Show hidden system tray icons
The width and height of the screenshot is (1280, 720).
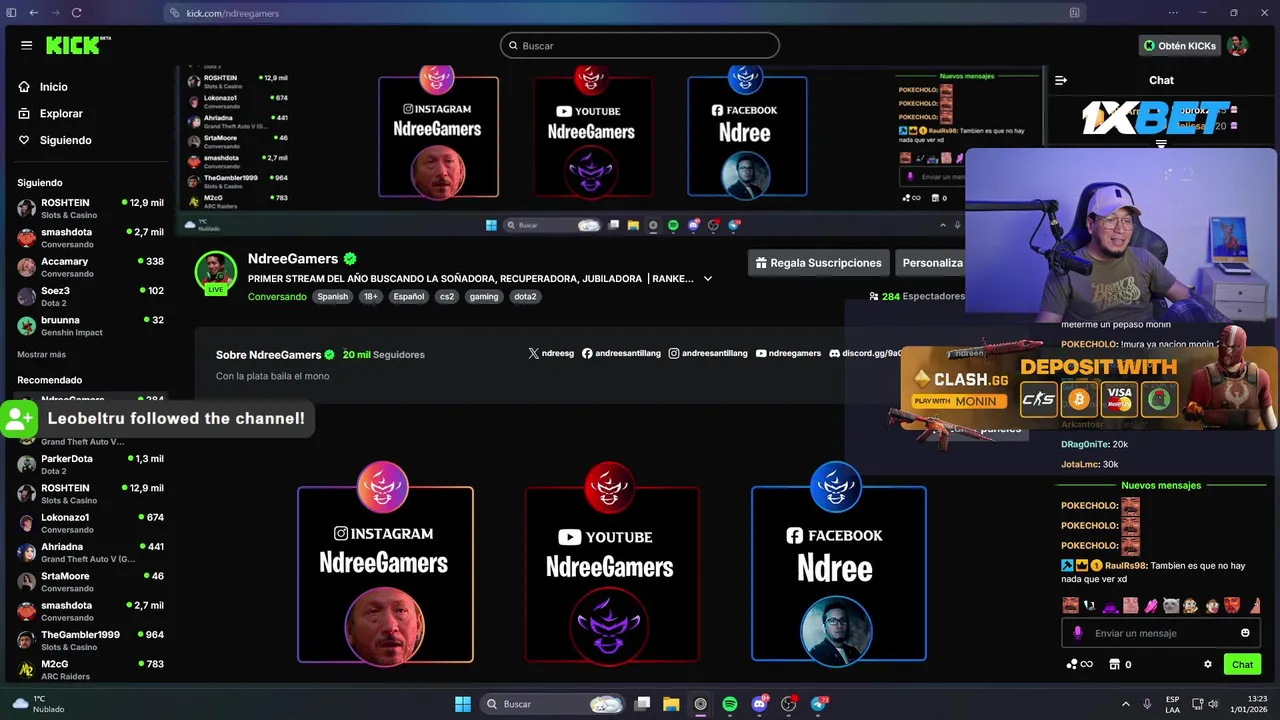point(1125,704)
